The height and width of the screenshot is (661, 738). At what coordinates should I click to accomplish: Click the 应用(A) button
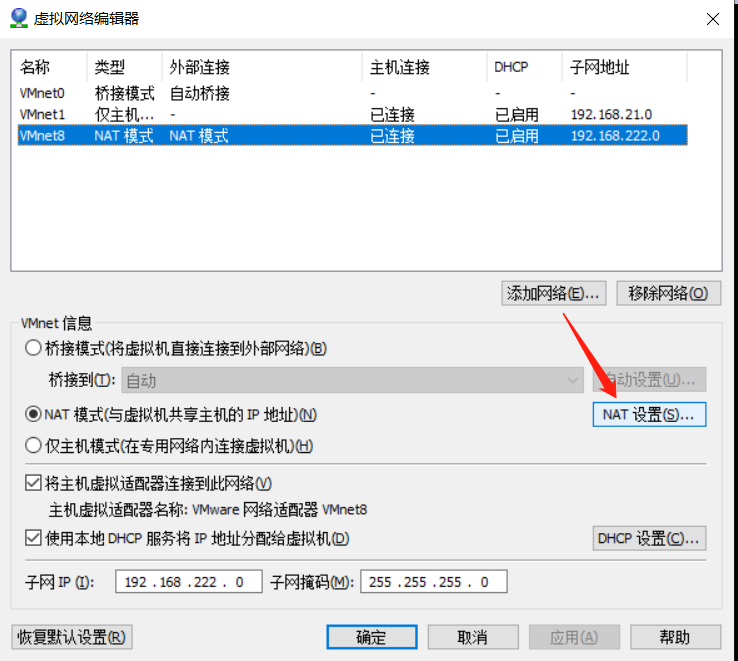pyautogui.click(x=574, y=637)
